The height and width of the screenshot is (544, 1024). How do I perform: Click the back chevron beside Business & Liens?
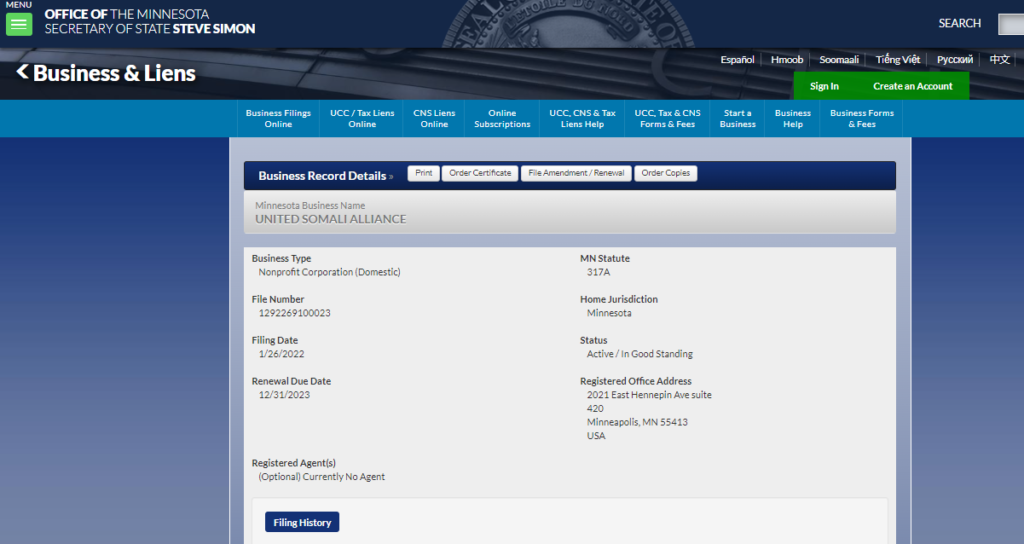(x=22, y=72)
